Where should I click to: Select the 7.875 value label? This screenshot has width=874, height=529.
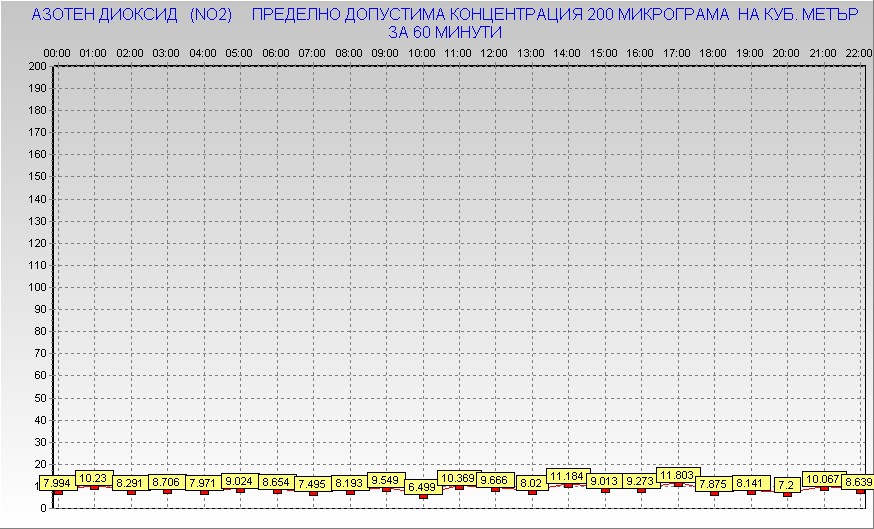pyautogui.click(x=715, y=484)
